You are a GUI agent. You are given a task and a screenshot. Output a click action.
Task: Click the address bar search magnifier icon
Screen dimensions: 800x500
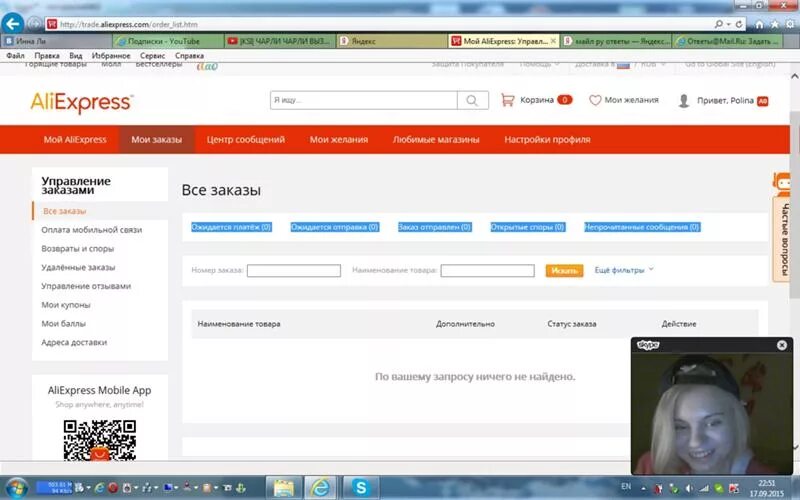click(x=719, y=24)
